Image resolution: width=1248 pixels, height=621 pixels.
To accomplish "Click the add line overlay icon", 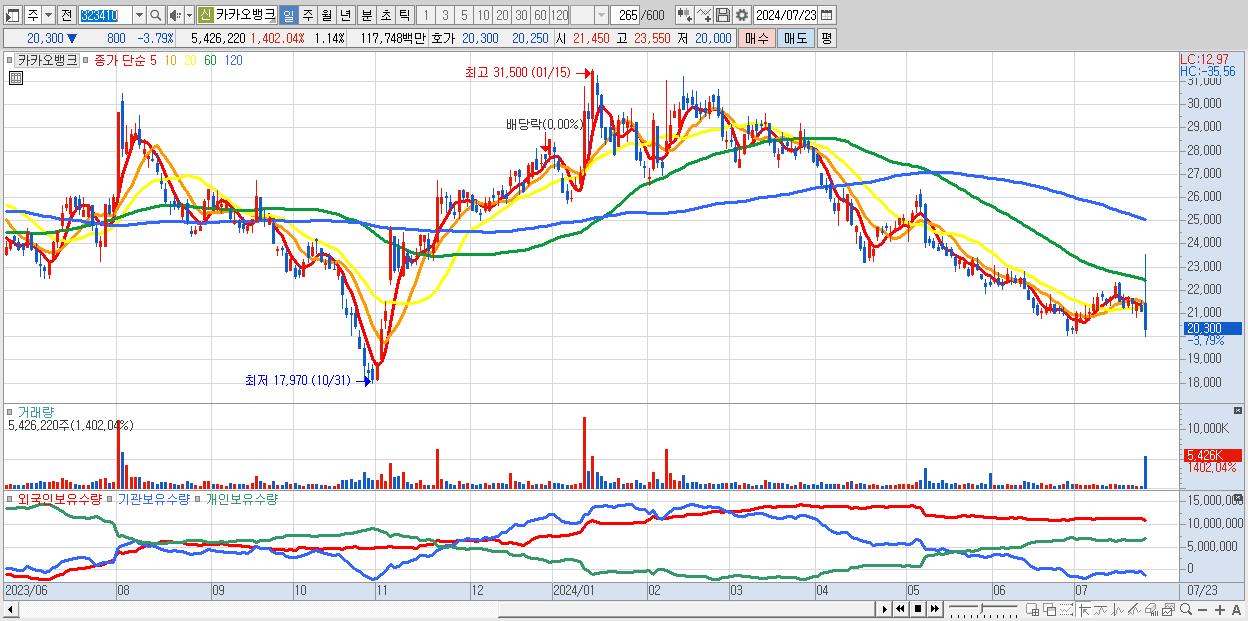I will (703, 15).
